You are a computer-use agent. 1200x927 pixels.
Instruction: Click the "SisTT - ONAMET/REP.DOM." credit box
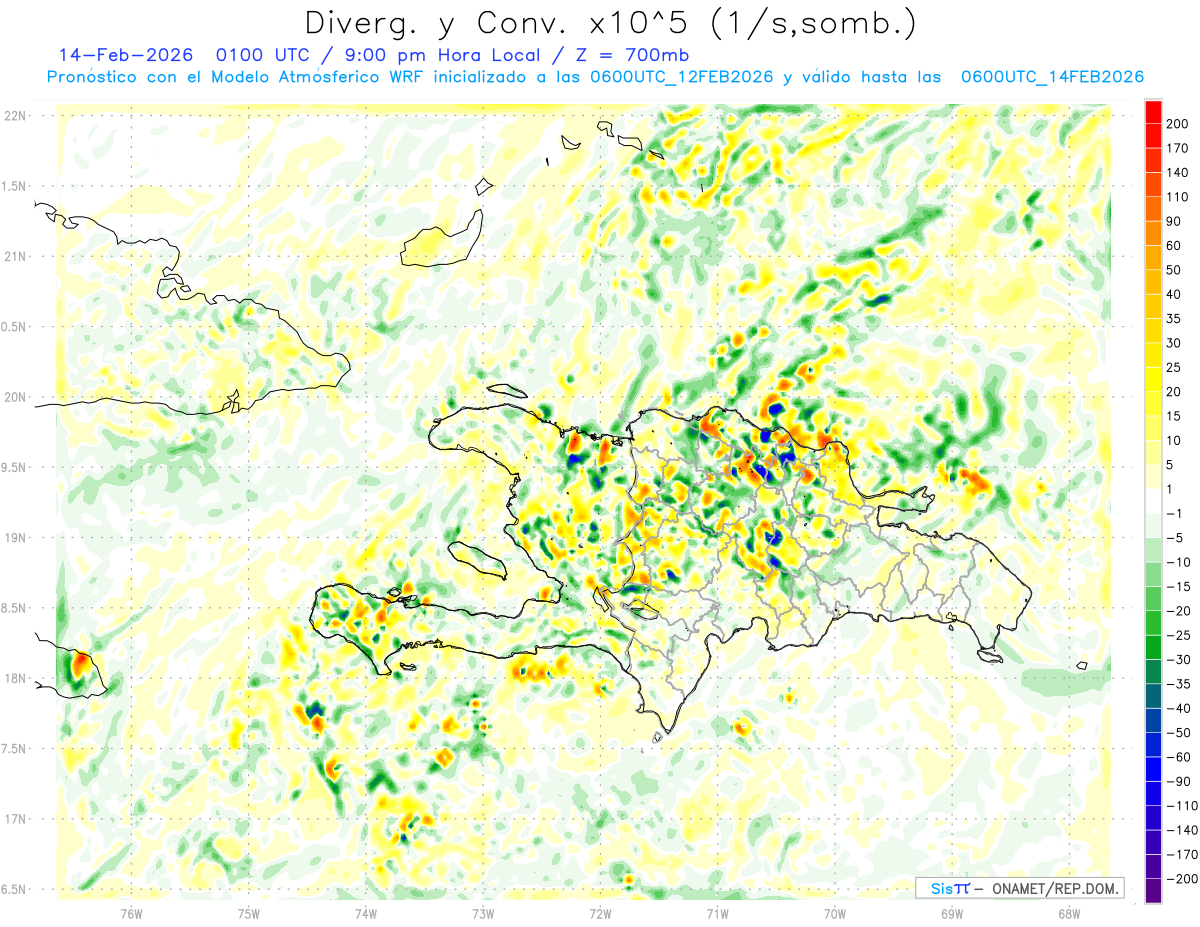pyautogui.click(x=1019, y=888)
